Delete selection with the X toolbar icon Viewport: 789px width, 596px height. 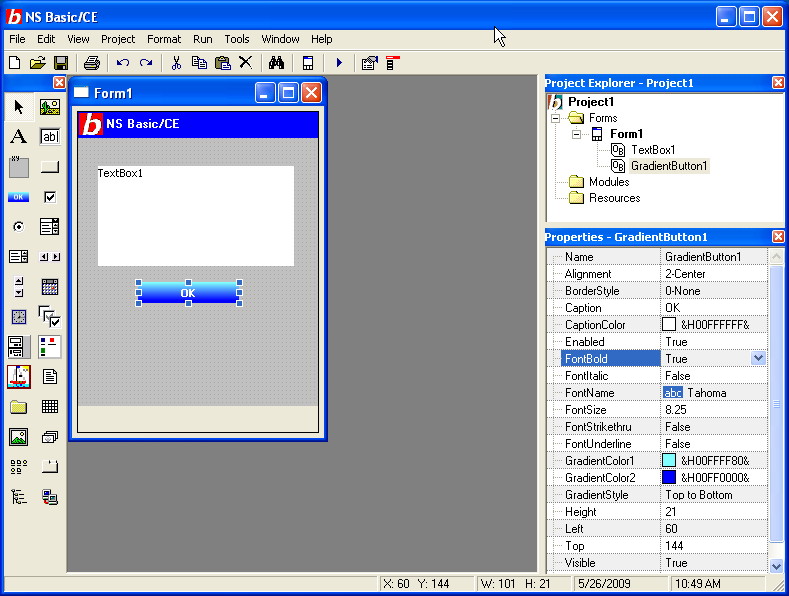coord(246,62)
